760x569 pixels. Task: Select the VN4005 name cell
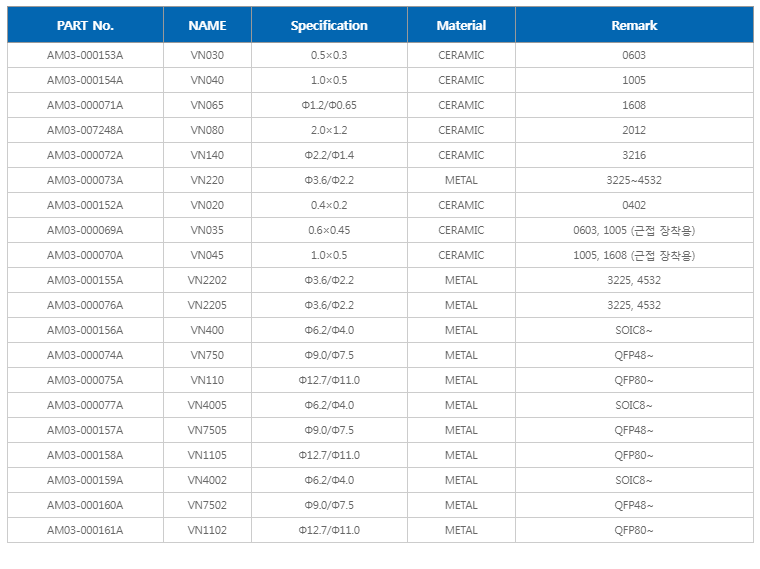207,405
